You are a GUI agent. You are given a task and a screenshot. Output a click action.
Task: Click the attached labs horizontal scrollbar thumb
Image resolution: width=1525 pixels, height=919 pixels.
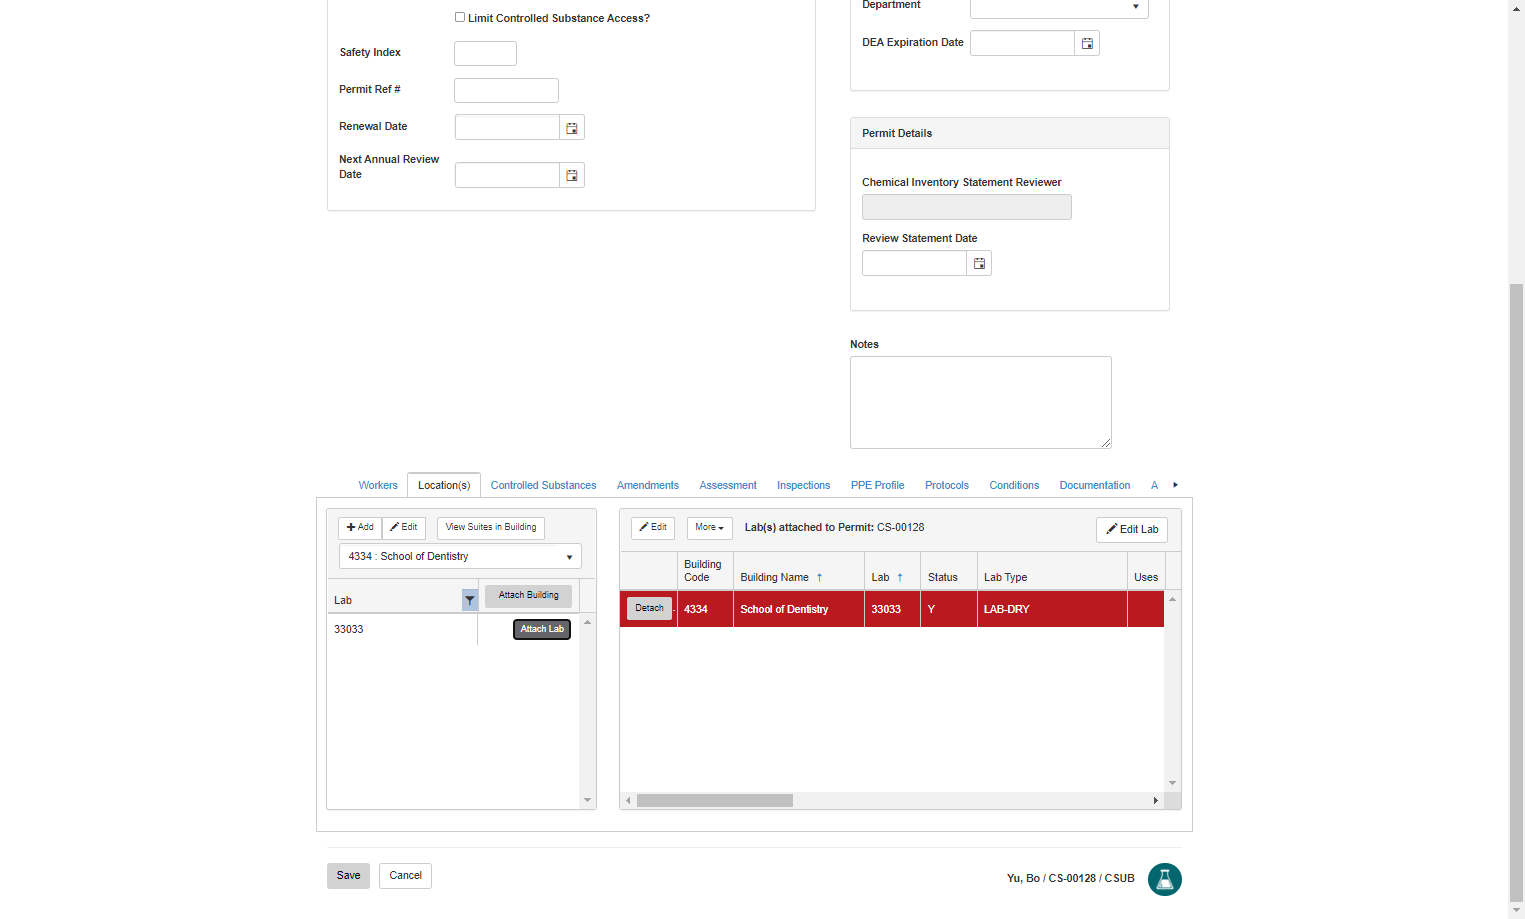[715, 801]
